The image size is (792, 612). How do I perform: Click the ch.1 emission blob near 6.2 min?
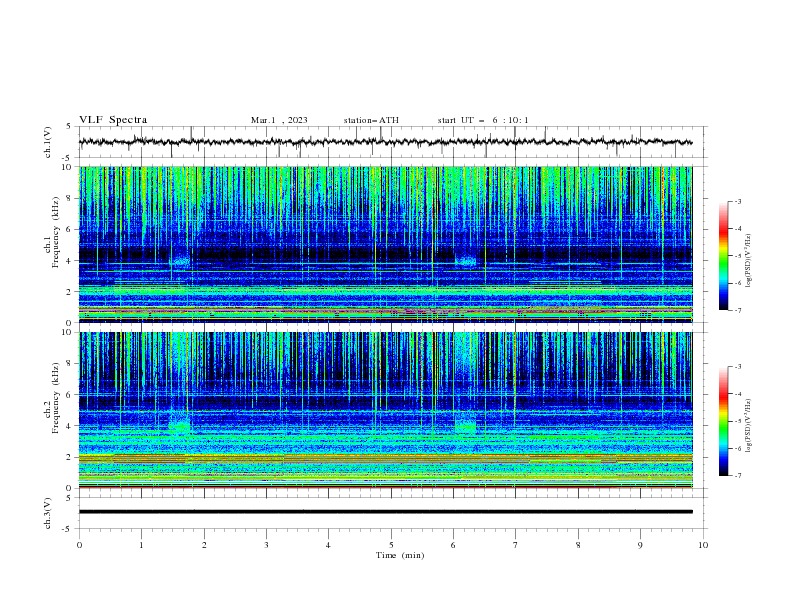(465, 261)
